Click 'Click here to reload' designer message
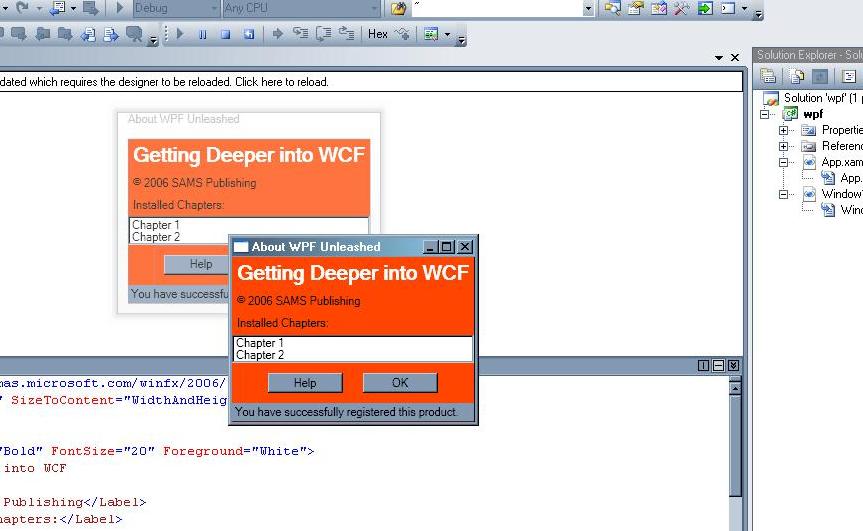The width and height of the screenshot is (863, 531). click(x=282, y=82)
